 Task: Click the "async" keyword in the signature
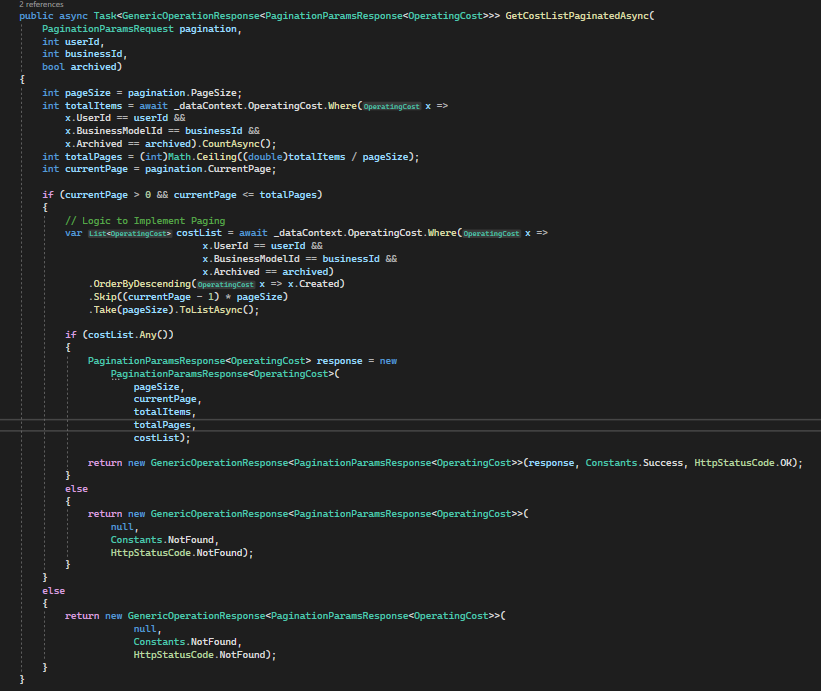(73, 16)
